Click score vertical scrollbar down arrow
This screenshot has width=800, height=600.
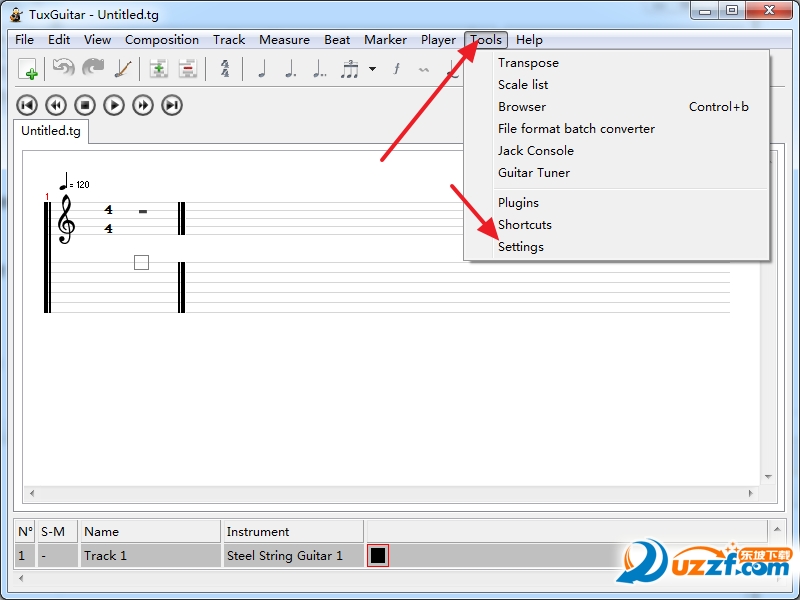[768, 477]
